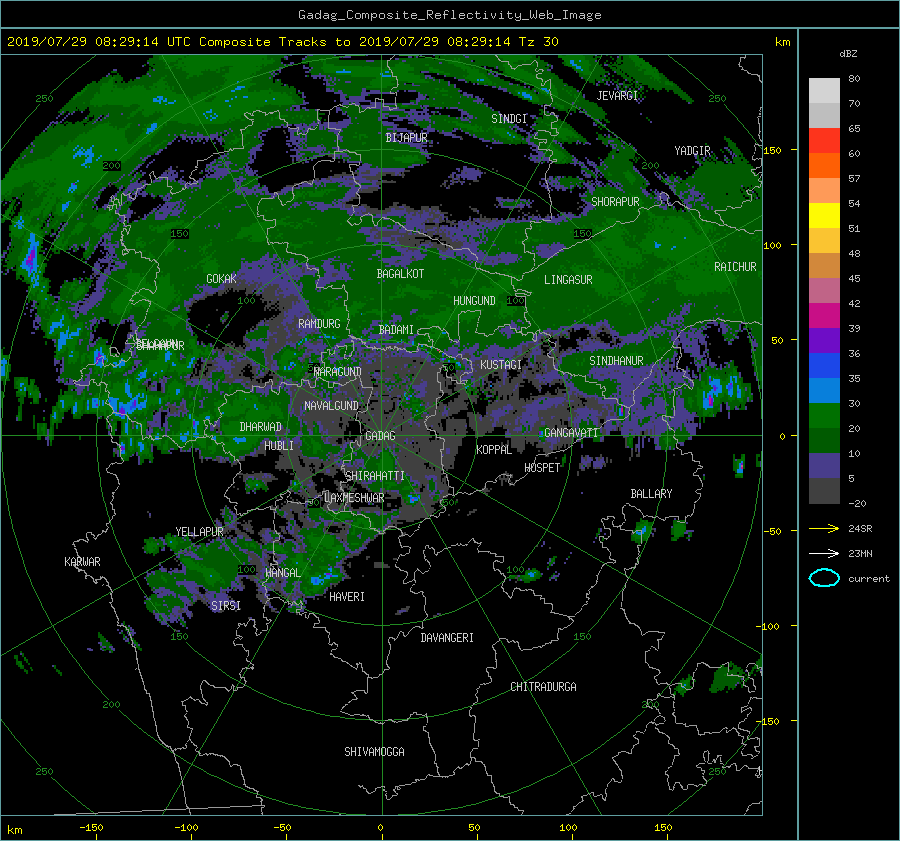Click the NAVALGUND label
Screen dimensions: 900x841
(x=331, y=406)
